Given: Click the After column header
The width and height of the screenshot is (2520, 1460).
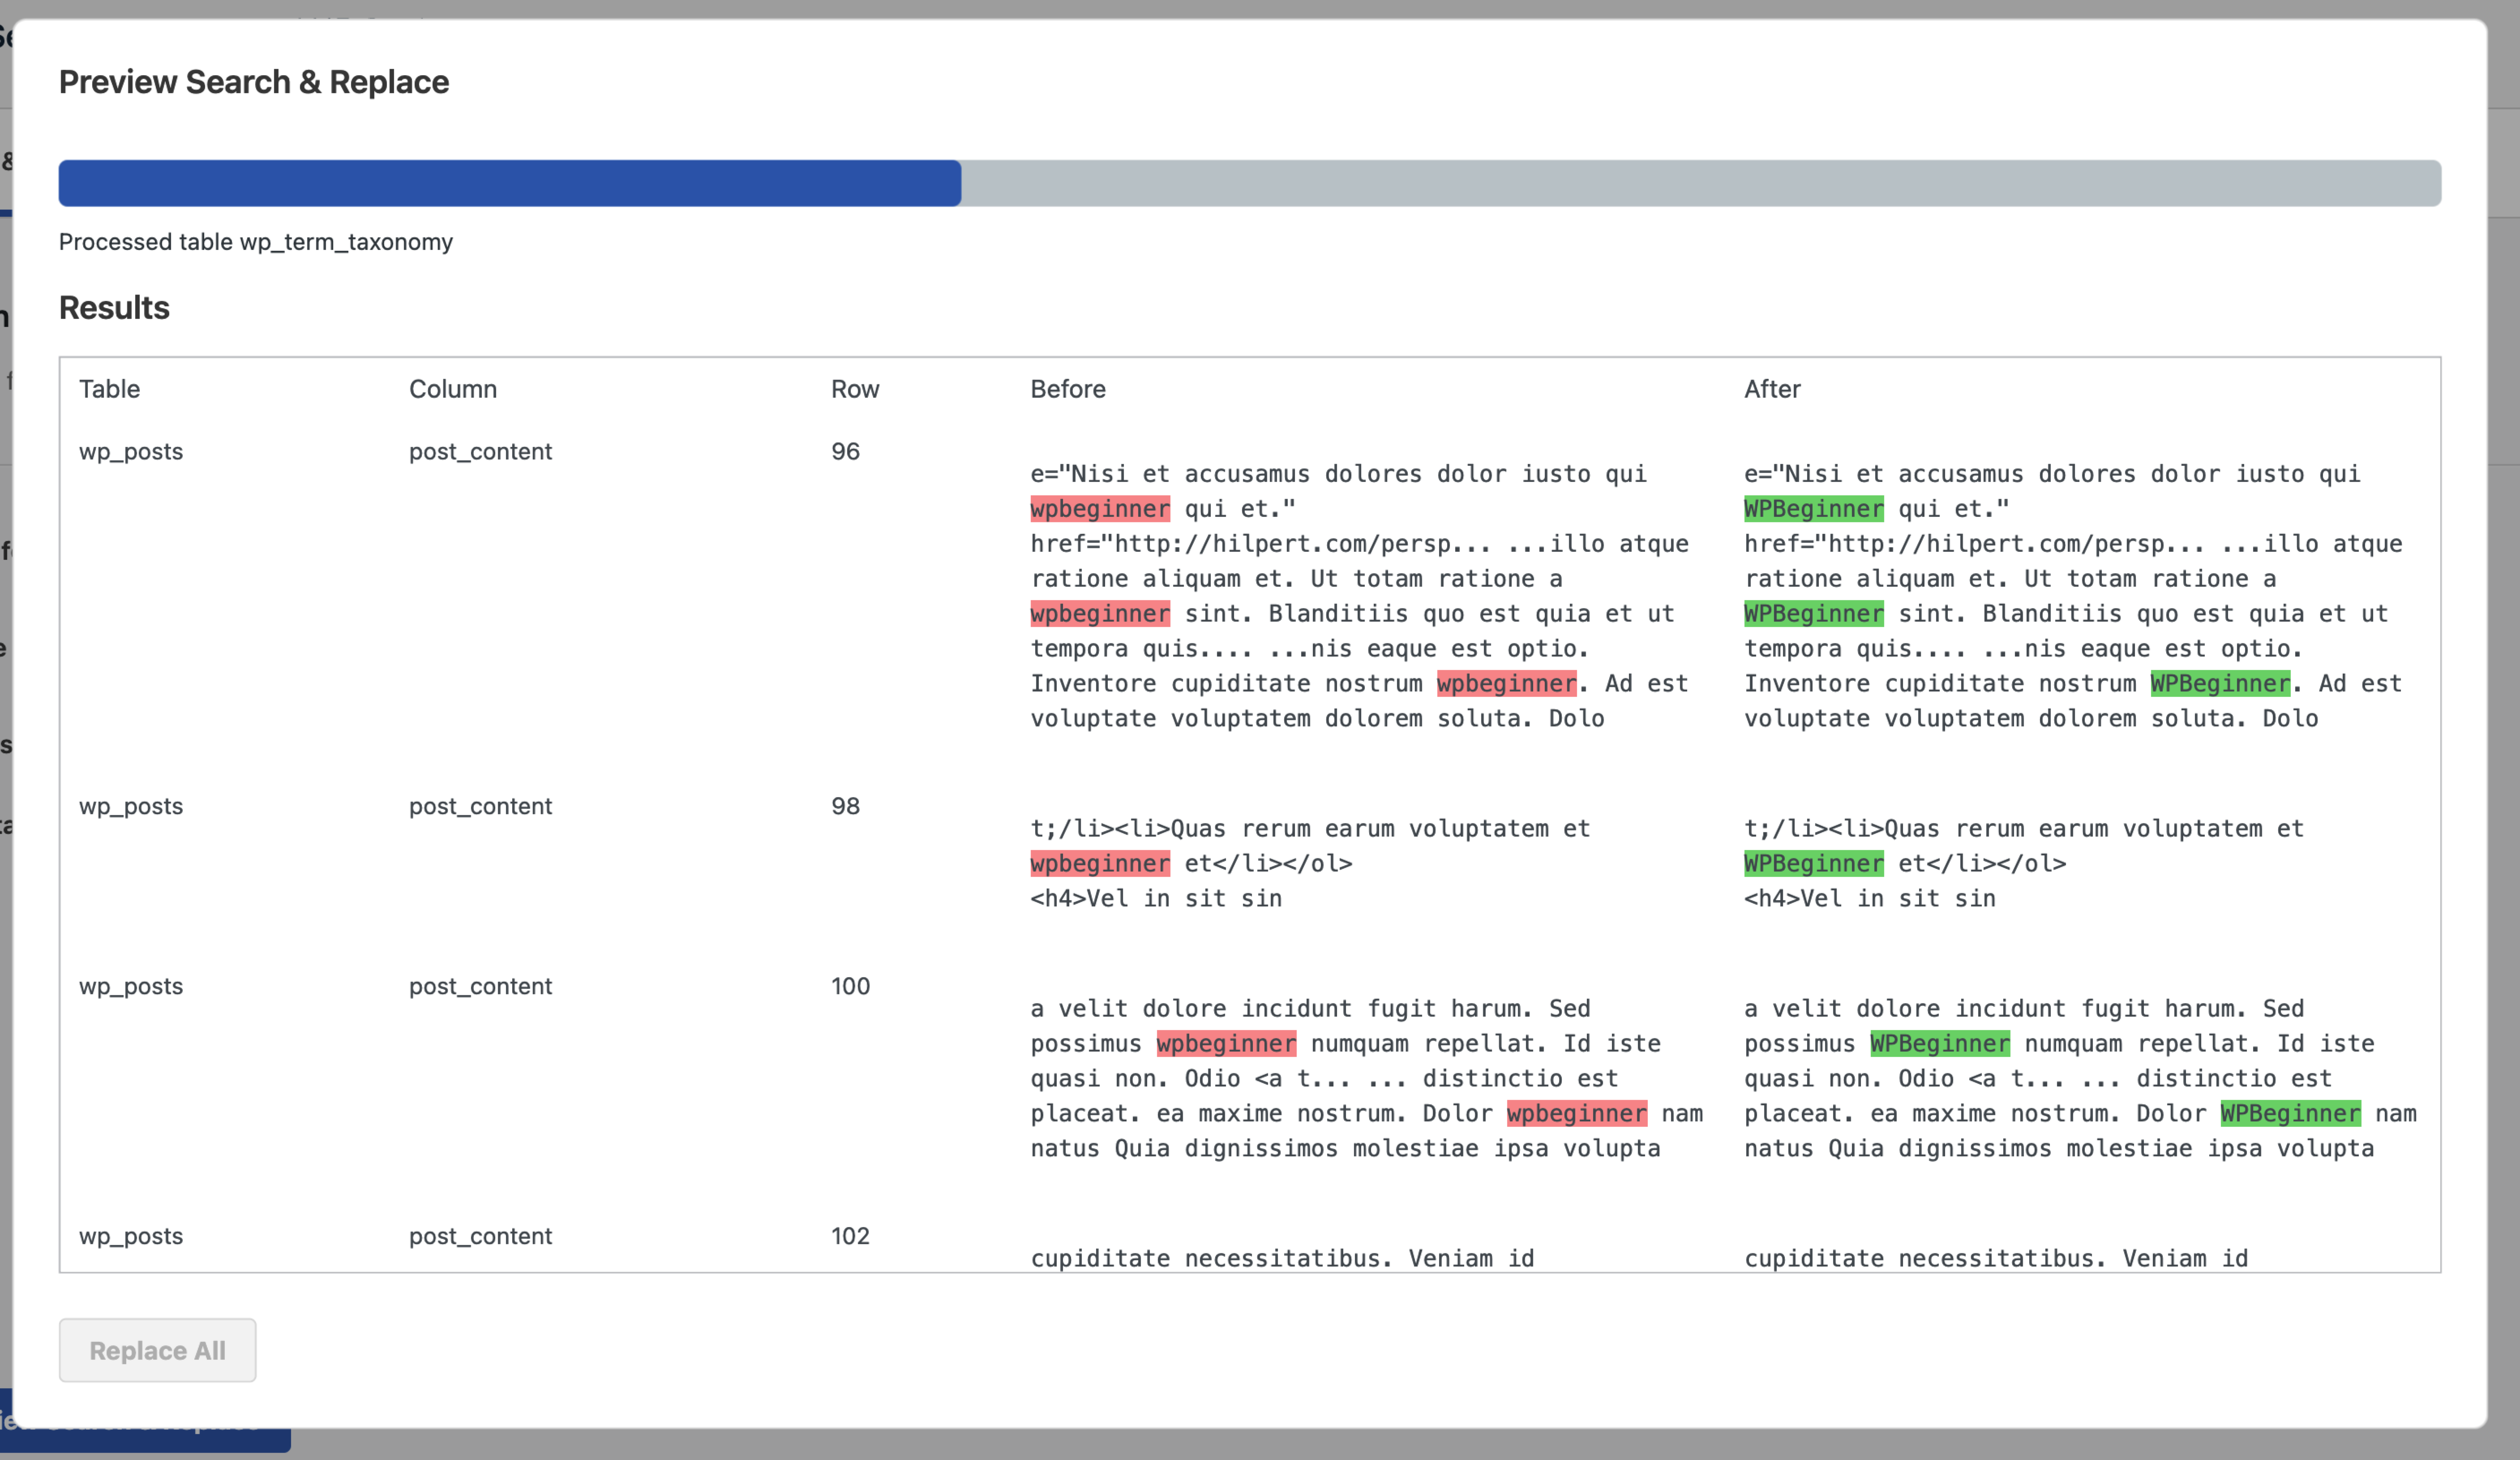Looking at the screenshot, I should [x=1771, y=389].
